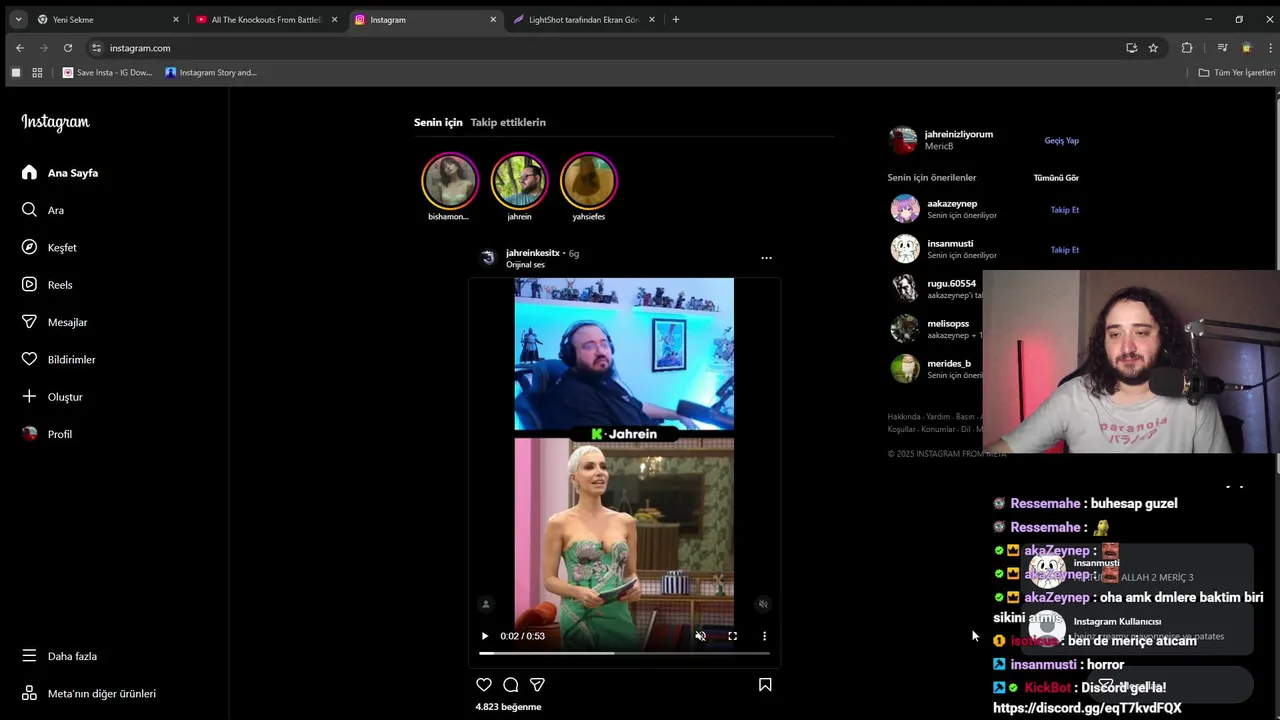Screen dimensions: 1280x720
Task: Open Mesajlar messages
Action: [54, 322]
